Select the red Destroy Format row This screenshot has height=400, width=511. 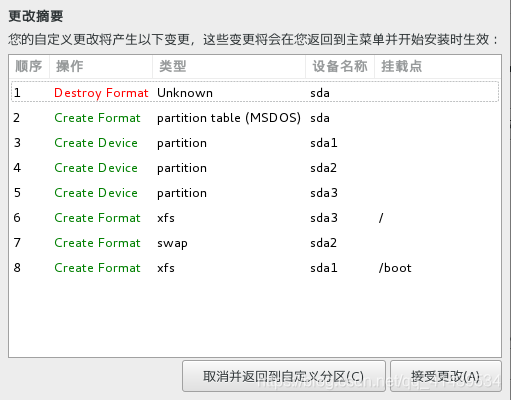point(255,92)
